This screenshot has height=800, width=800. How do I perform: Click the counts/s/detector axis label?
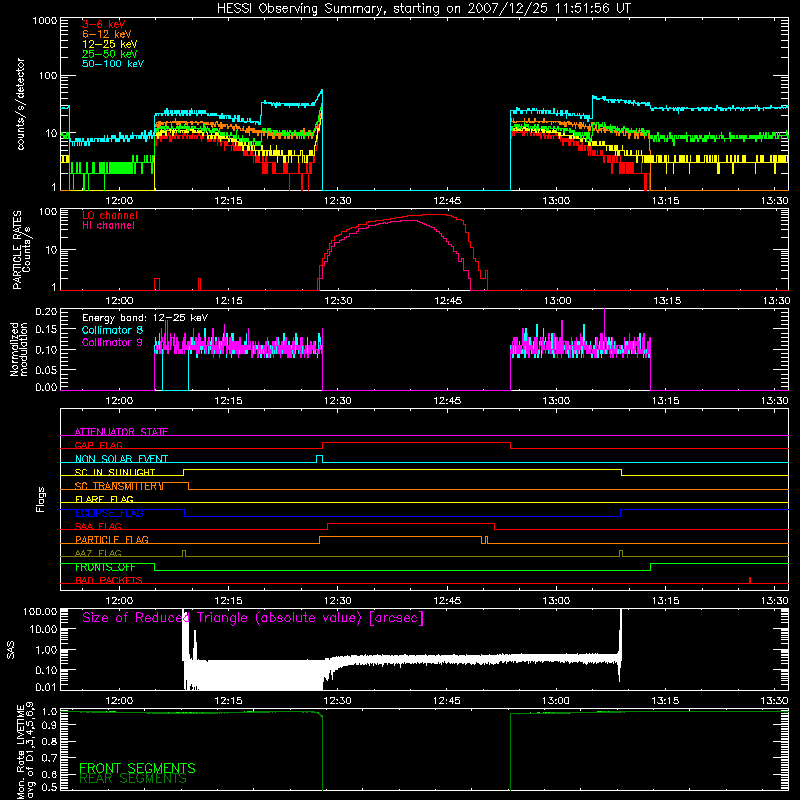pyautogui.click(x=21, y=104)
